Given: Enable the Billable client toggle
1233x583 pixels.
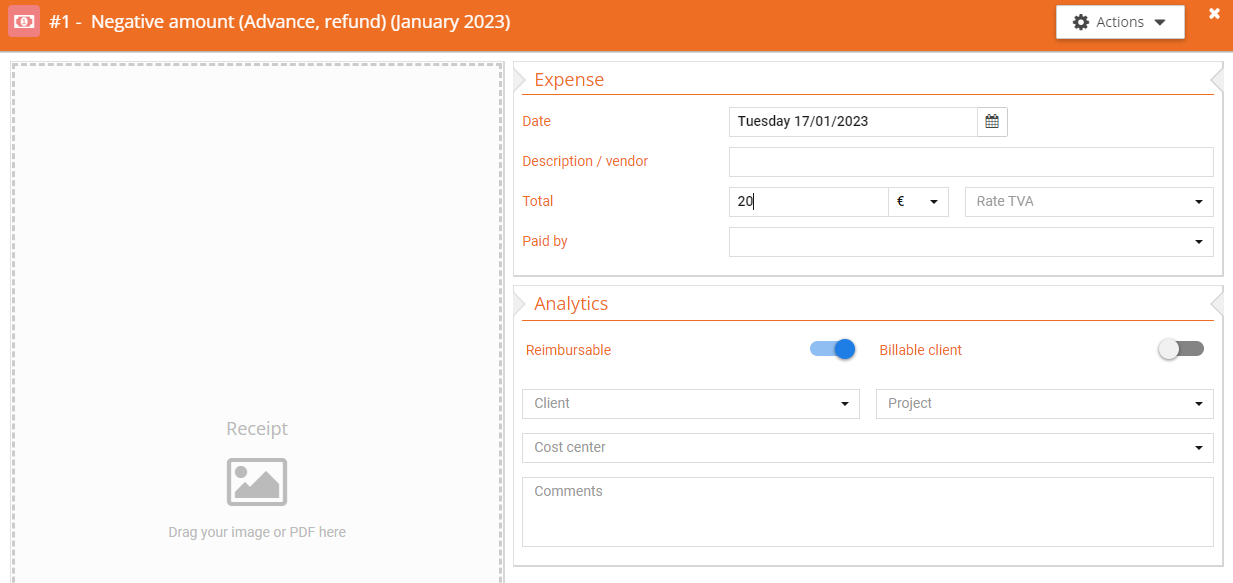Looking at the screenshot, I should tap(1181, 349).
